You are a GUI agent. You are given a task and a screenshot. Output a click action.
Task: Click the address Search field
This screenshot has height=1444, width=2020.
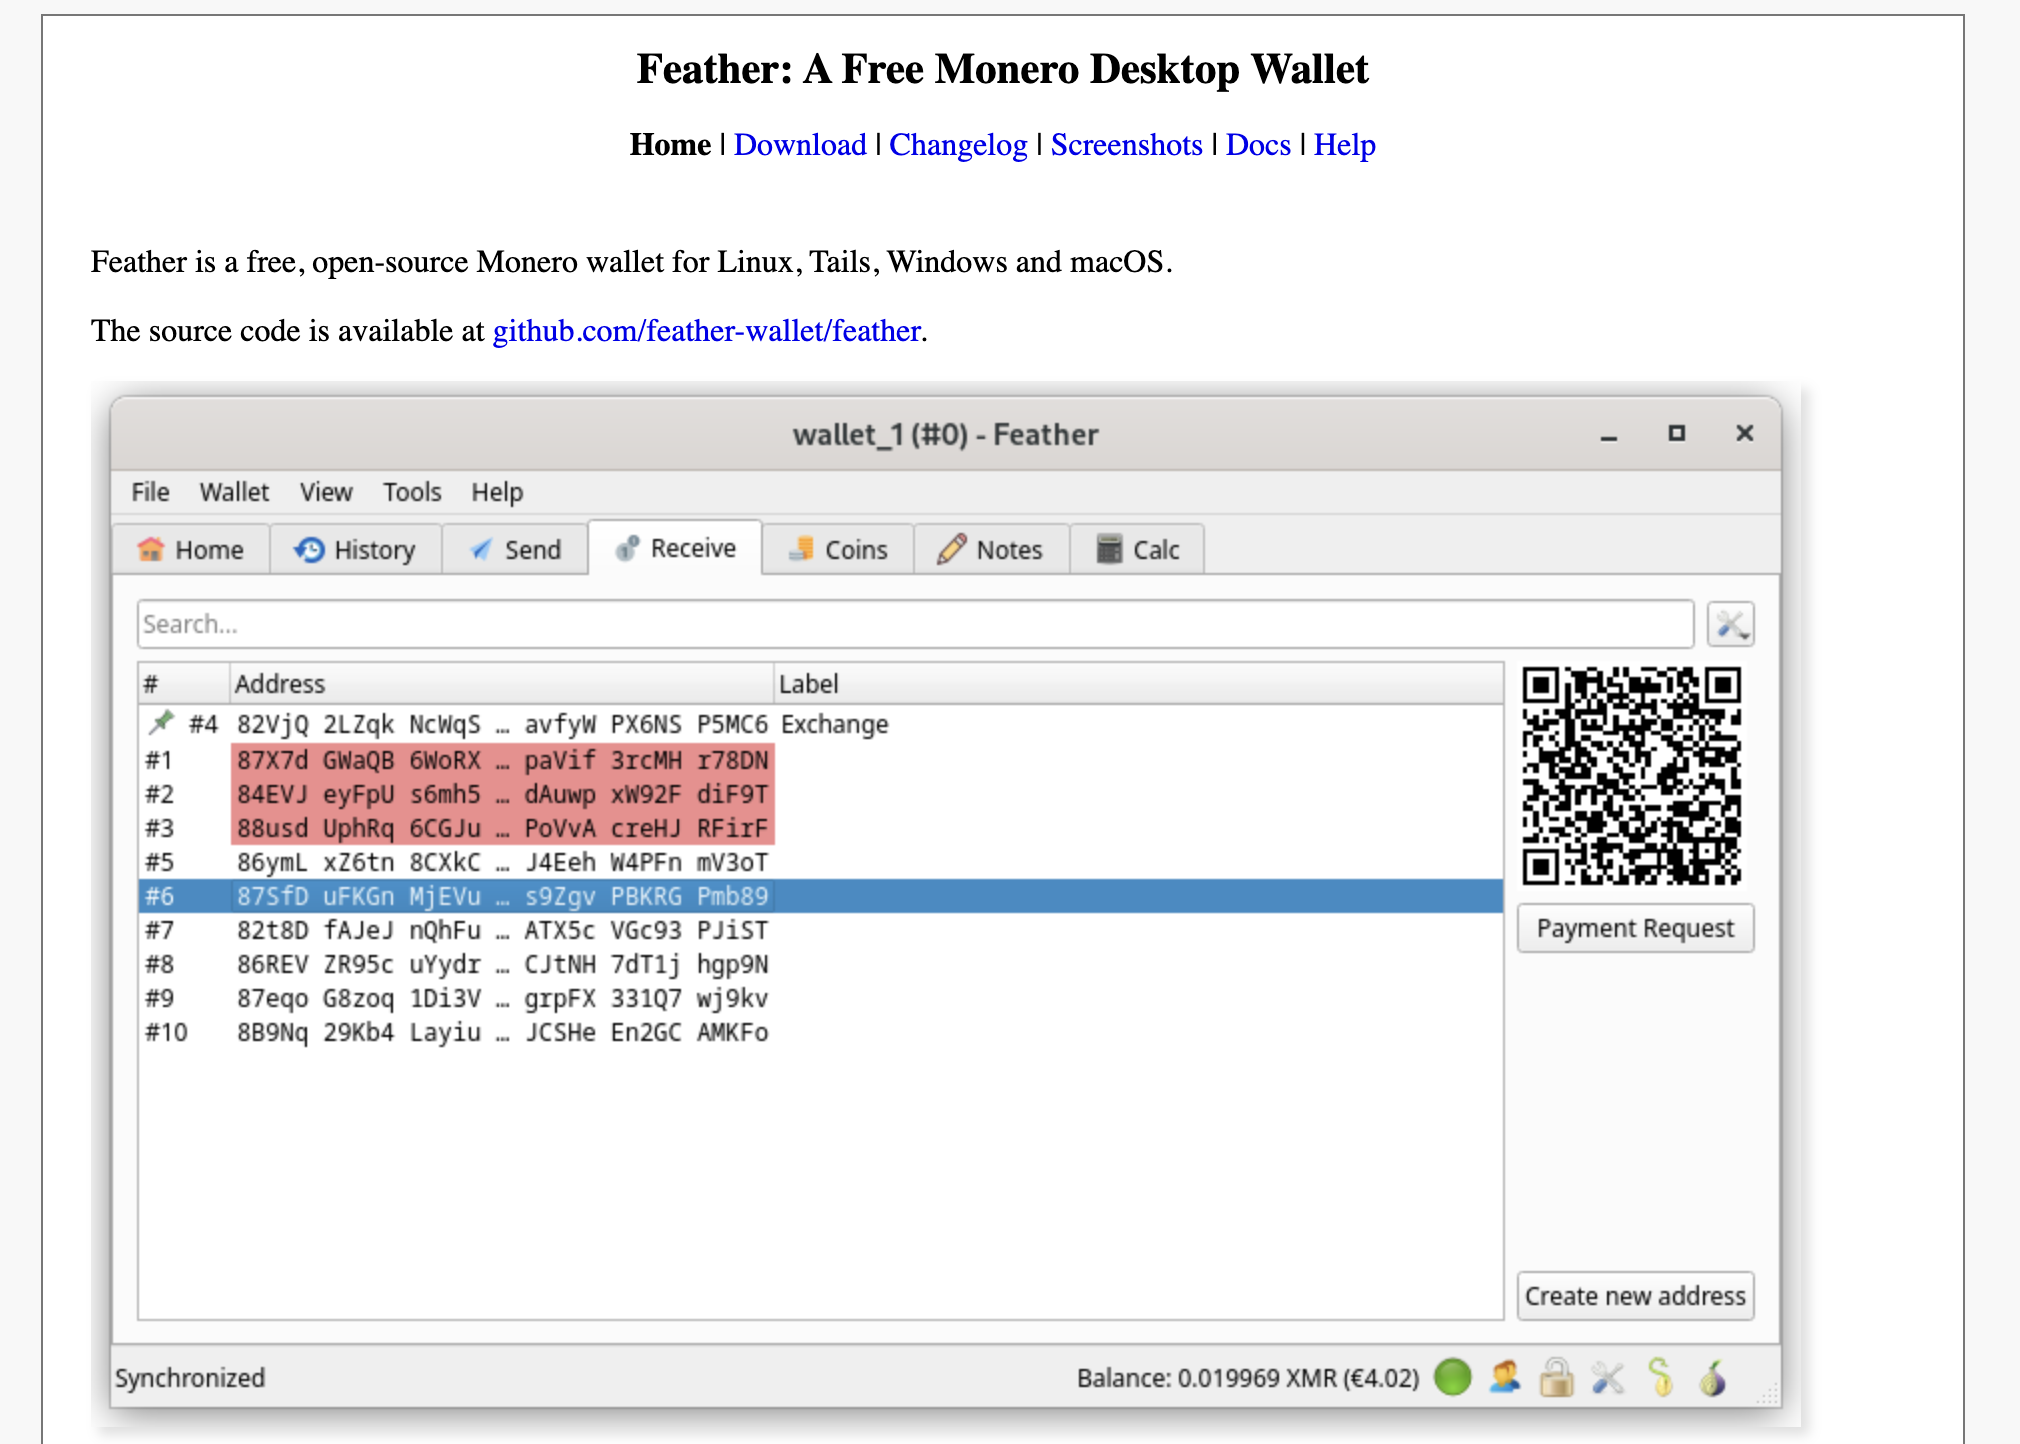tap(914, 625)
